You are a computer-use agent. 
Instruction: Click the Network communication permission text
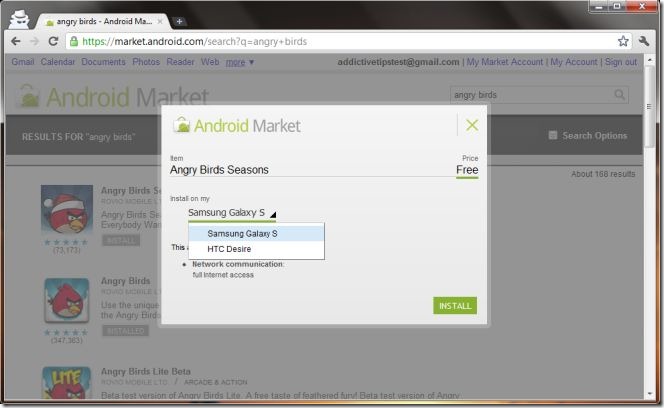[238, 264]
